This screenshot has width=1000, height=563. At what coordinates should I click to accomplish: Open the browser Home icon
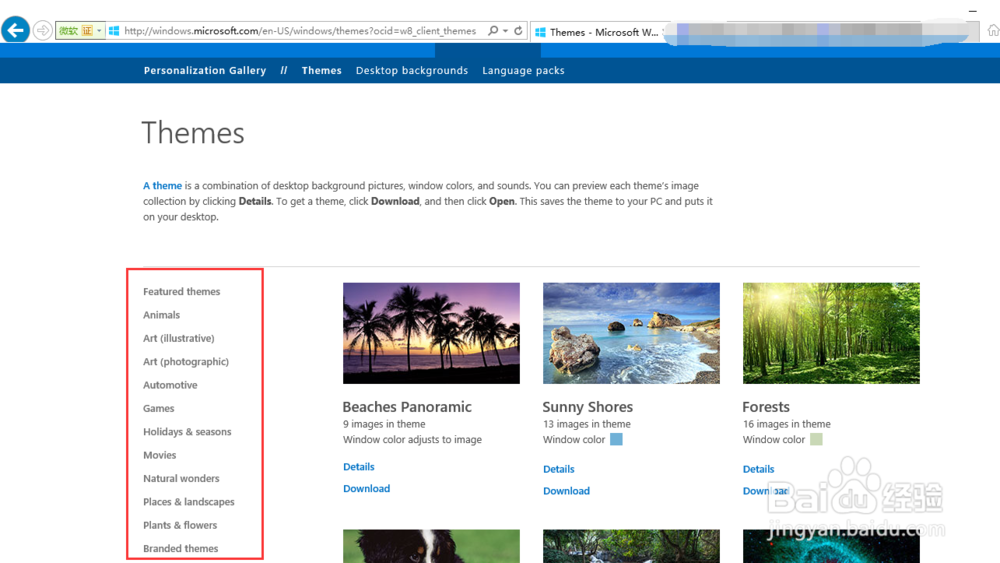(x=992, y=31)
